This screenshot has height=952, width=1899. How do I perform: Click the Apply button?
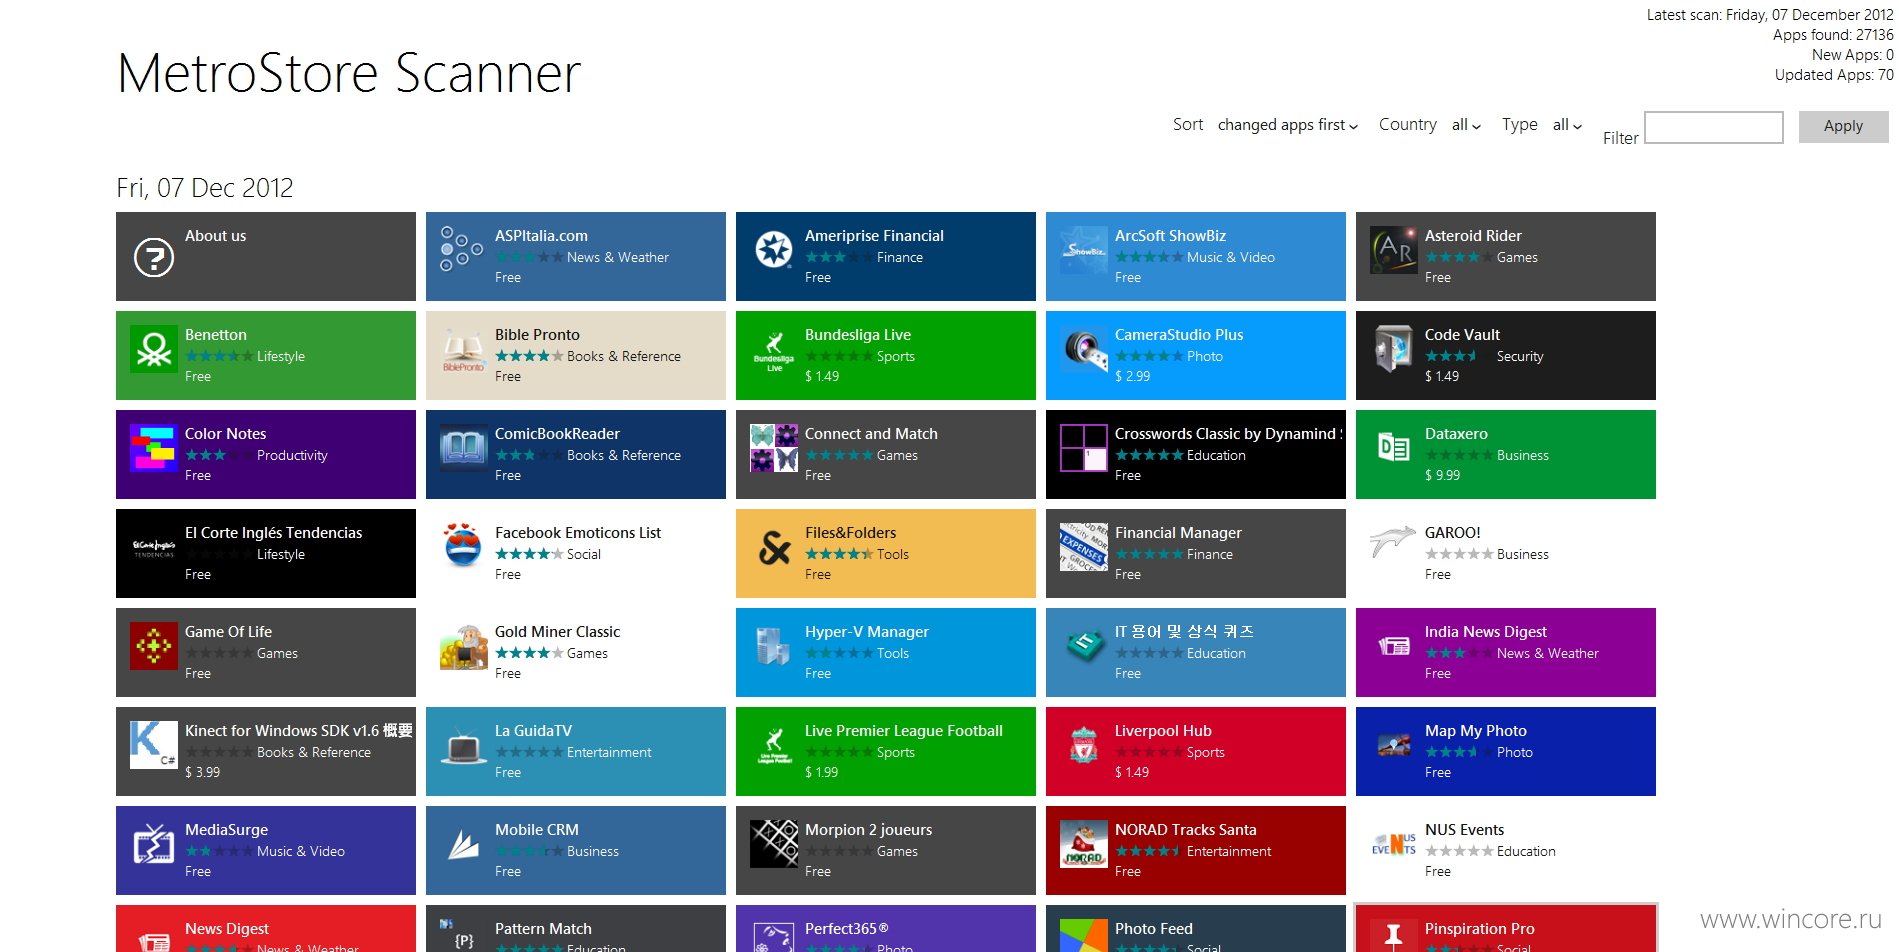tap(1843, 126)
